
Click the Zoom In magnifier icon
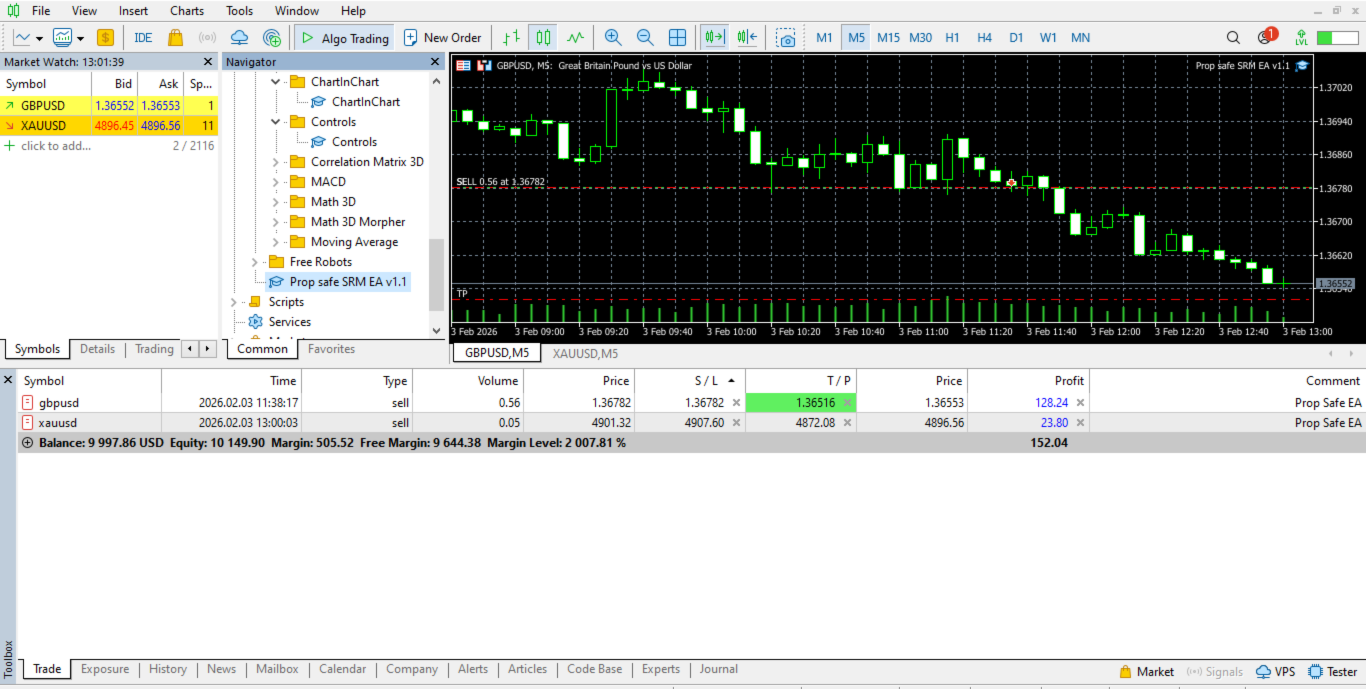pos(613,38)
